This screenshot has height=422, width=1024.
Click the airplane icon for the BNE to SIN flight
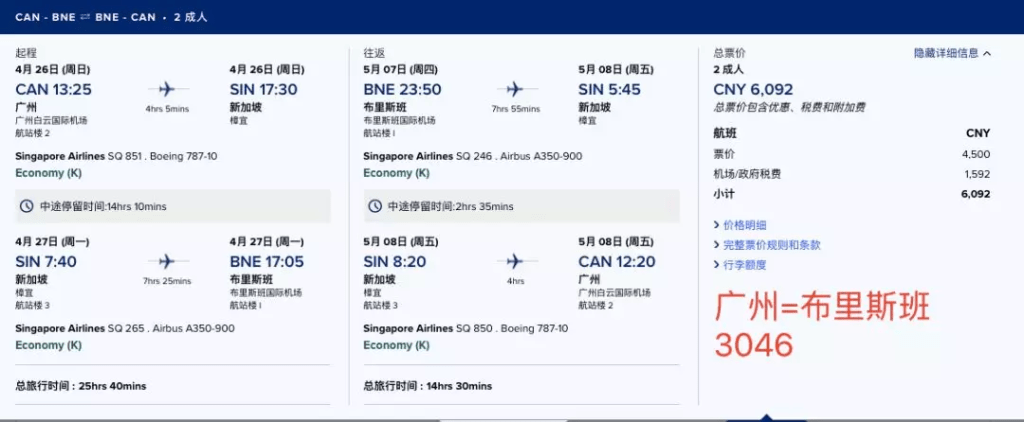pos(515,89)
